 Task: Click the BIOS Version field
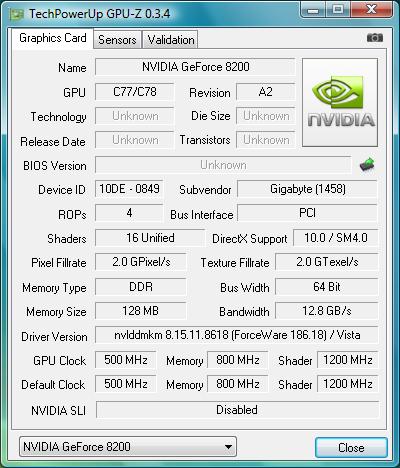[x=223, y=165]
